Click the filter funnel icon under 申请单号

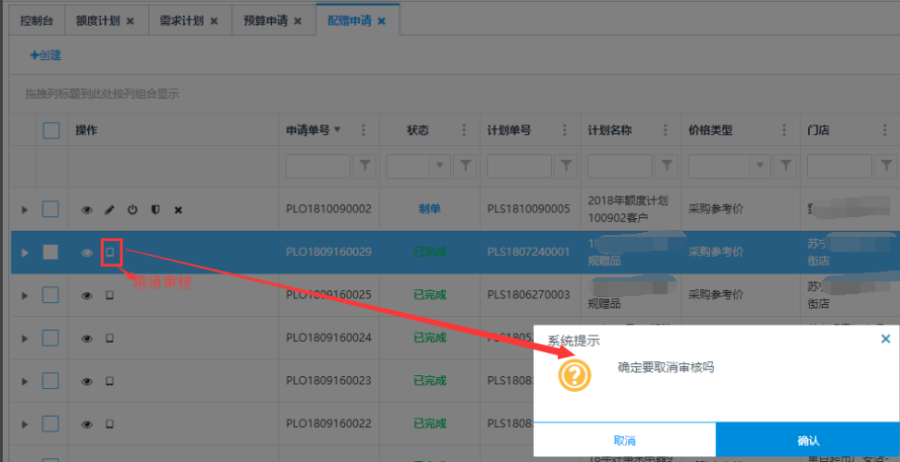pos(365,165)
